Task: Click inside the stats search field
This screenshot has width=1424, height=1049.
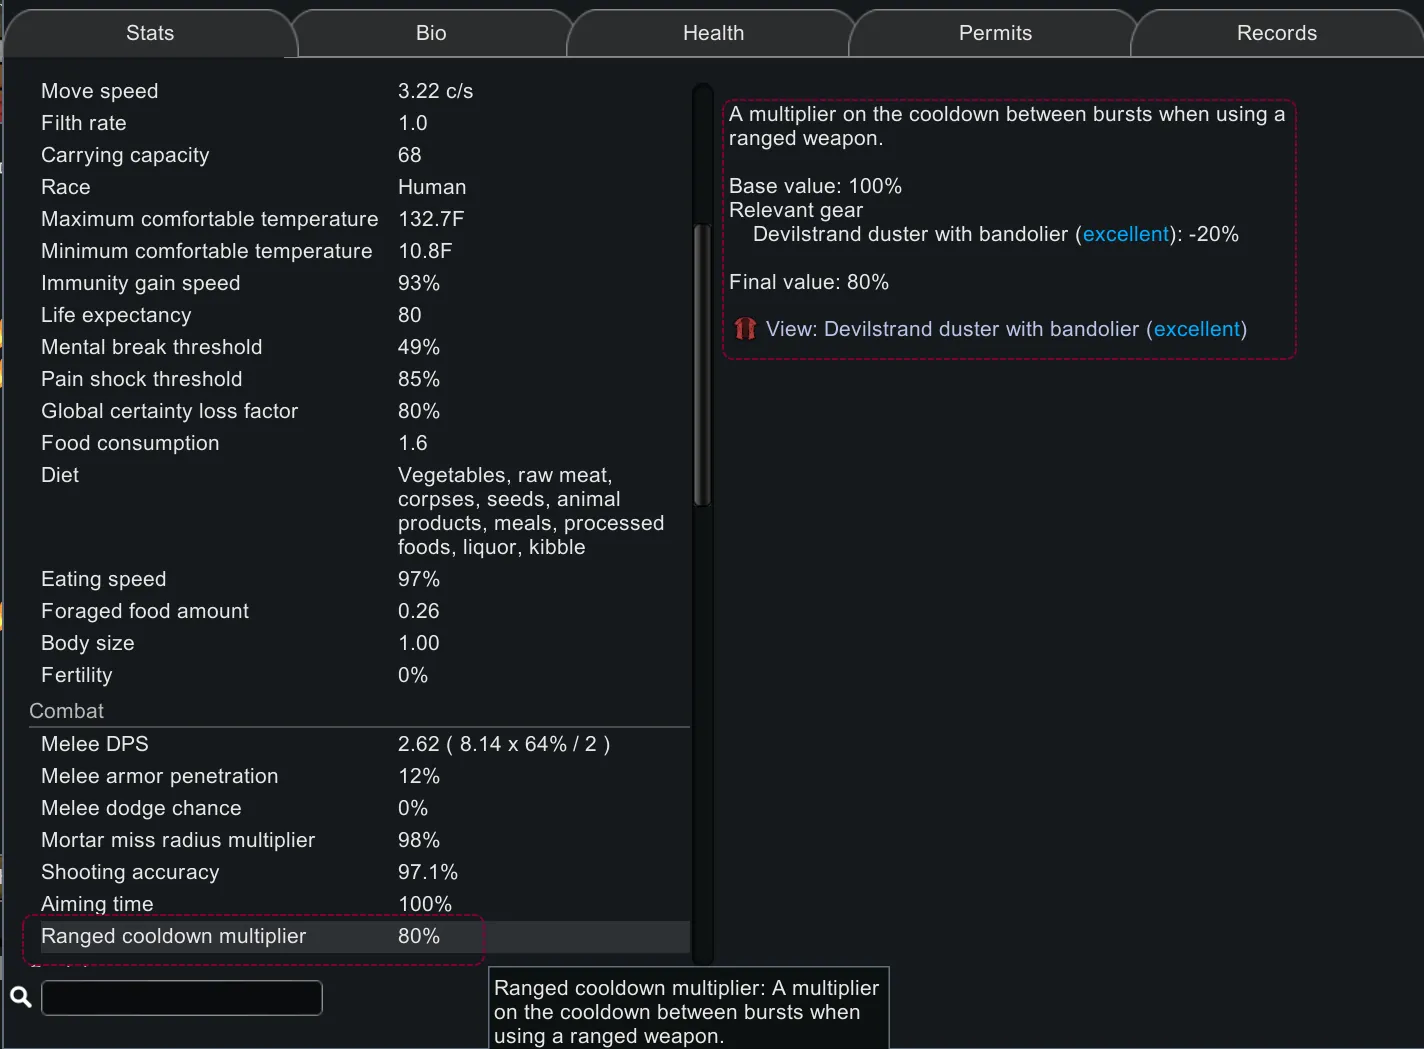Action: (181, 998)
